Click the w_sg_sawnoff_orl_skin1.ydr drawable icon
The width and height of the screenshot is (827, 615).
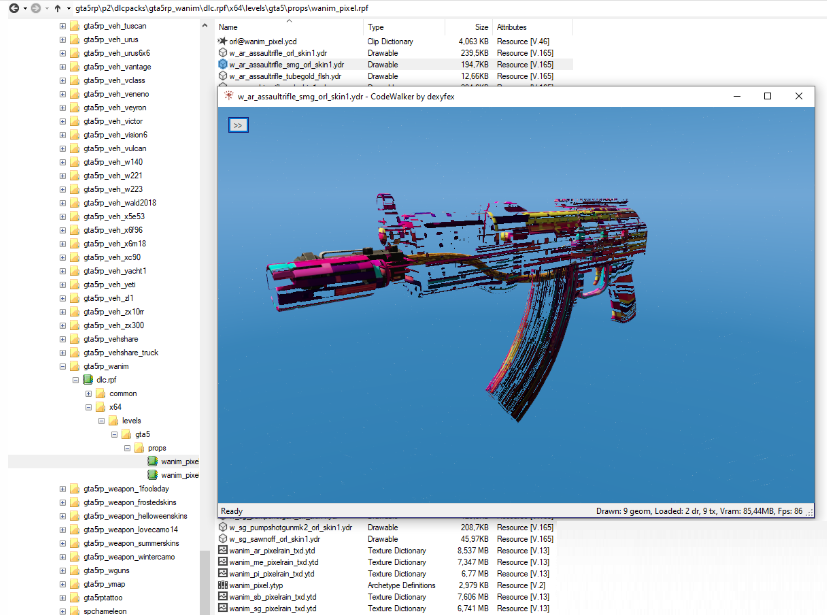click(223, 539)
